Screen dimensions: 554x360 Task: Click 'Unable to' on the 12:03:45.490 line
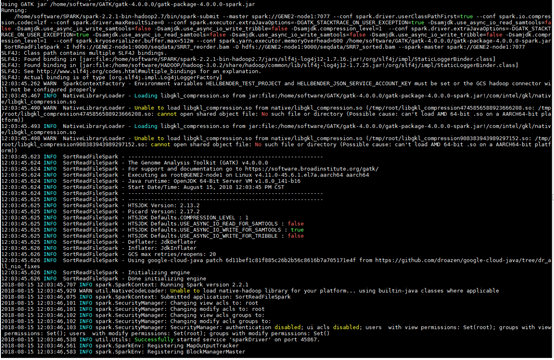click(149, 108)
